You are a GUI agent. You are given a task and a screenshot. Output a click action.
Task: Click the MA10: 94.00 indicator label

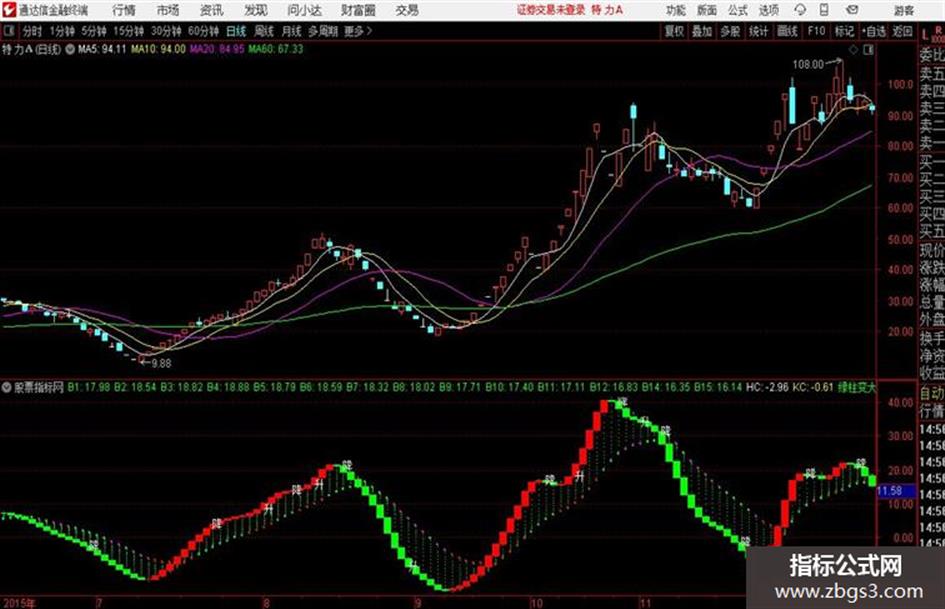[159, 49]
